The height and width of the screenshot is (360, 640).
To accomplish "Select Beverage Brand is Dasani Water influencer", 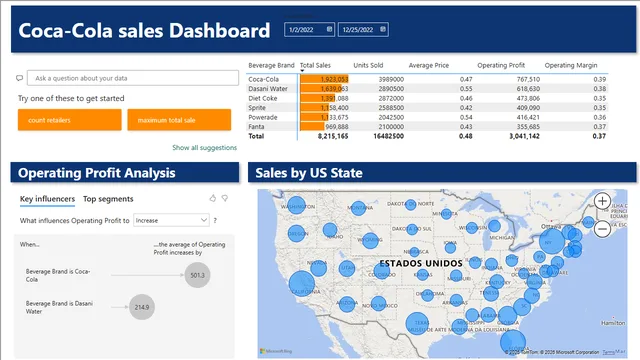I will click(59, 307).
